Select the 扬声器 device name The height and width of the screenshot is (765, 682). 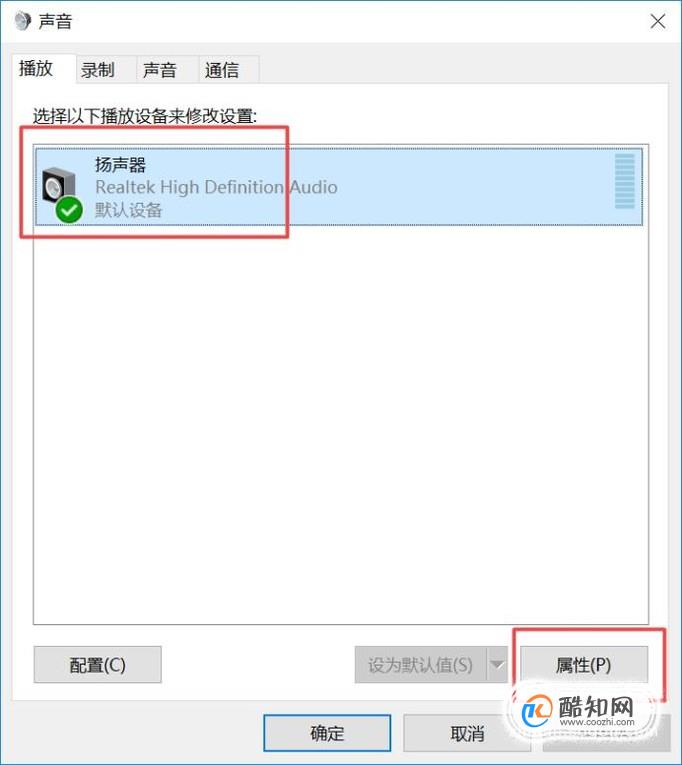120,165
